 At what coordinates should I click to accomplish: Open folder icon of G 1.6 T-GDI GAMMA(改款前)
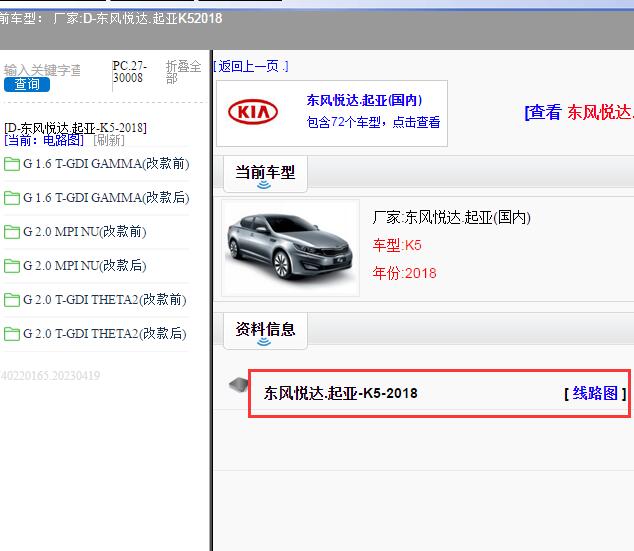(x=12, y=164)
